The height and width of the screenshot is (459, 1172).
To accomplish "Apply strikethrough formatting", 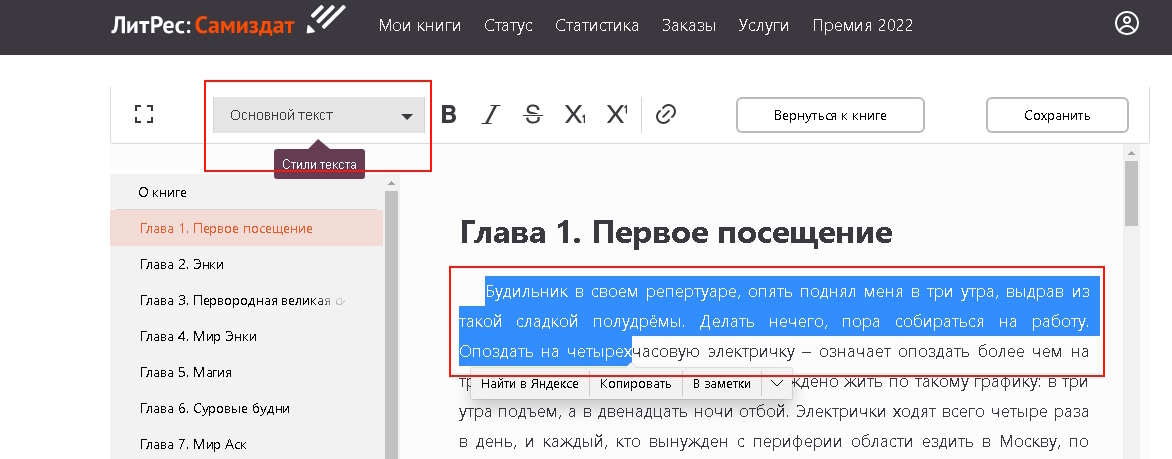I will click(533, 114).
